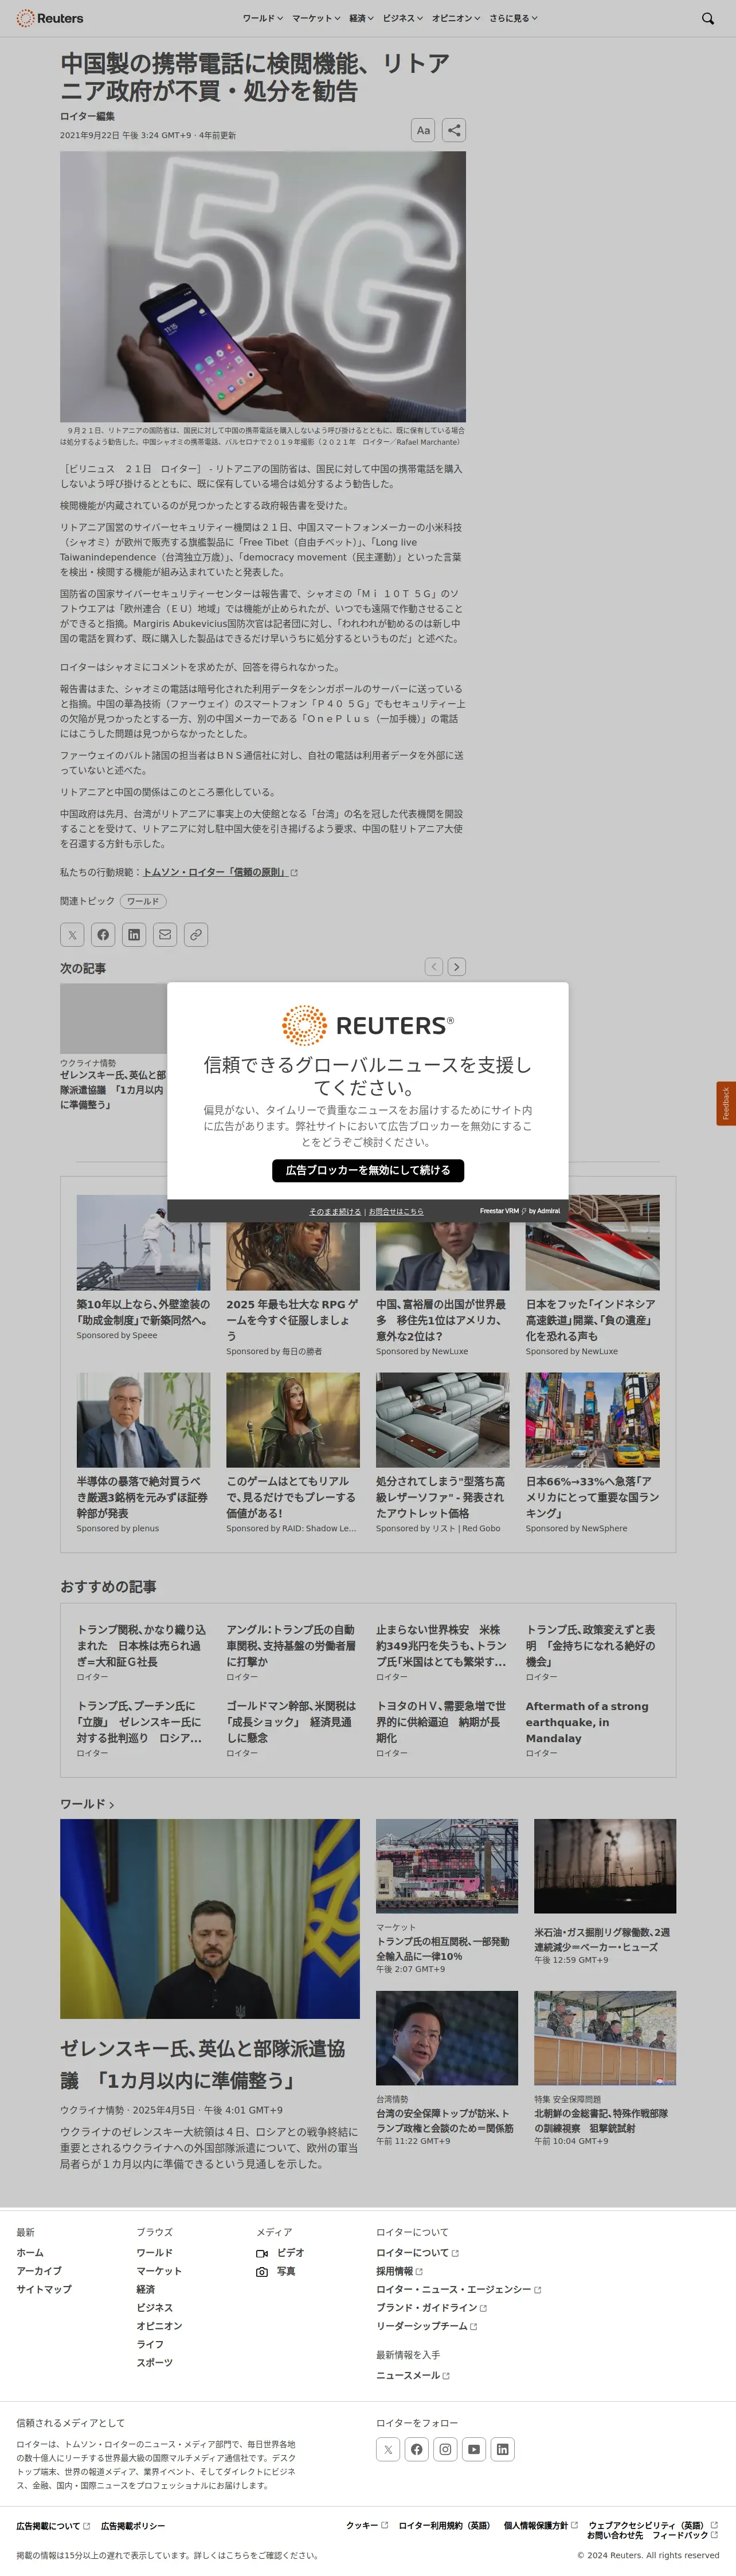Open footer ニュースメール link
The height and width of the screenshot is (2576, 736).
click(x=413, y=2375)
